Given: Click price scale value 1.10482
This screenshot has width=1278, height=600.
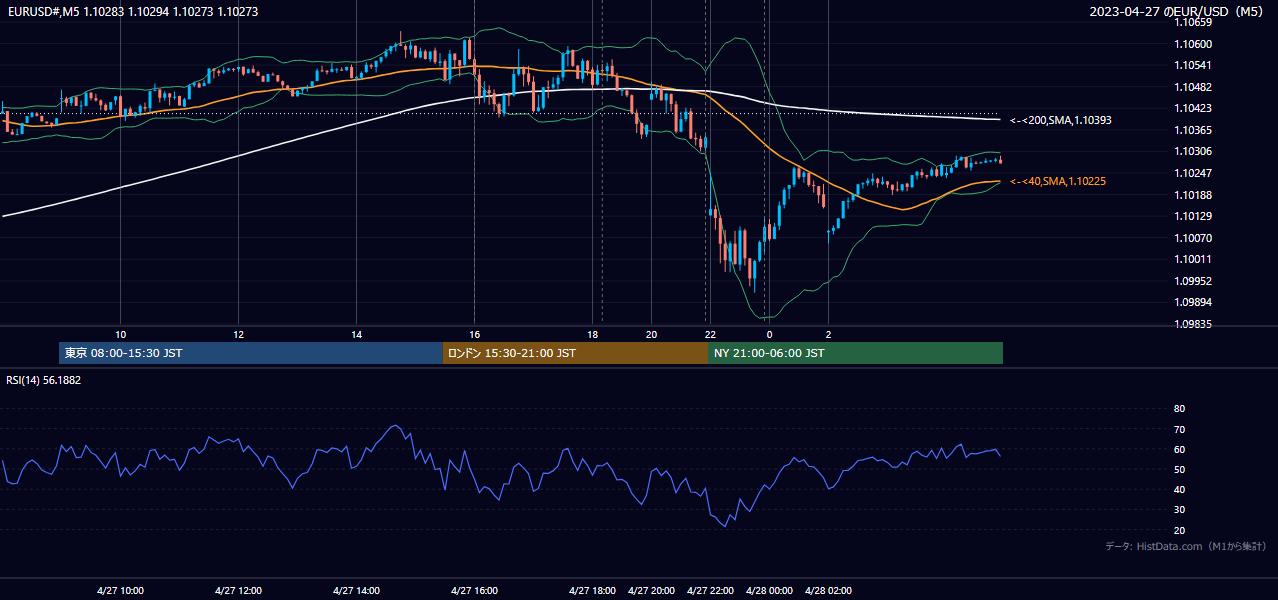Looking at the screenshot, I should tap(1193, 87).
